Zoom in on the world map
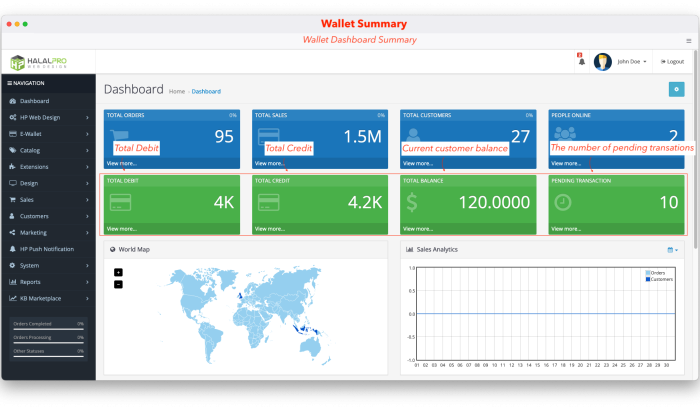Screen dimensions: 700x410 (118, 272)
